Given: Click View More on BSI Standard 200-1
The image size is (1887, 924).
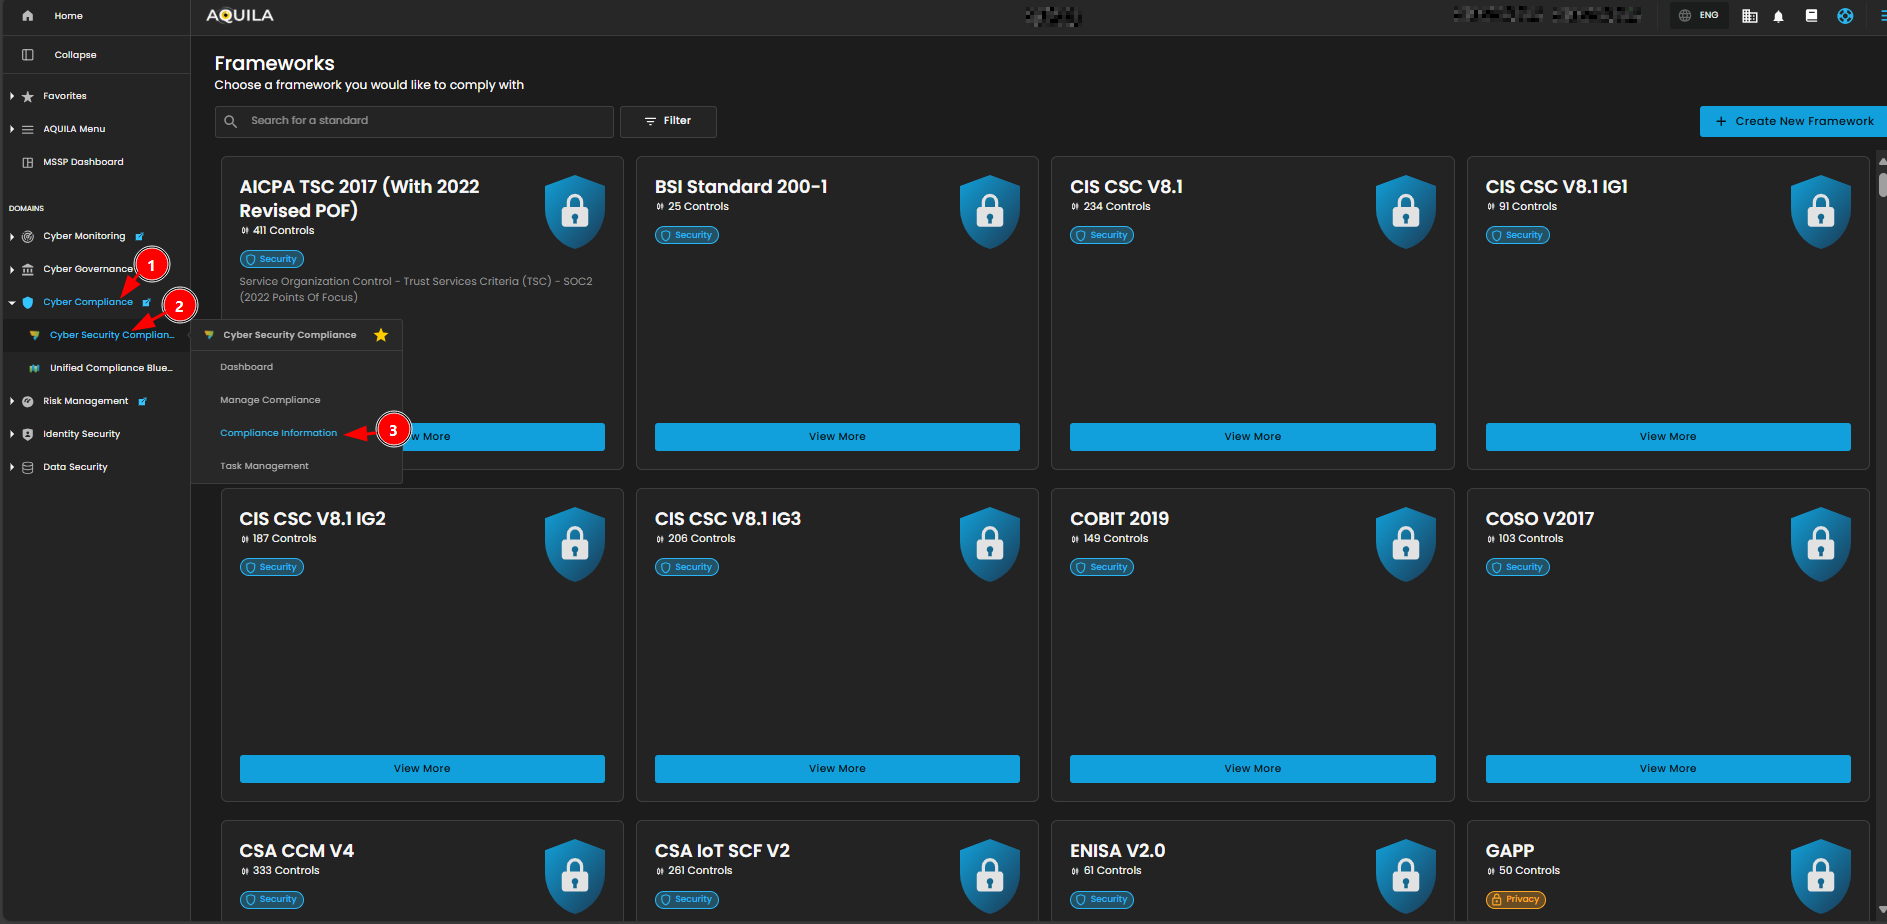Looking at the screenshot, I should 837,437.
